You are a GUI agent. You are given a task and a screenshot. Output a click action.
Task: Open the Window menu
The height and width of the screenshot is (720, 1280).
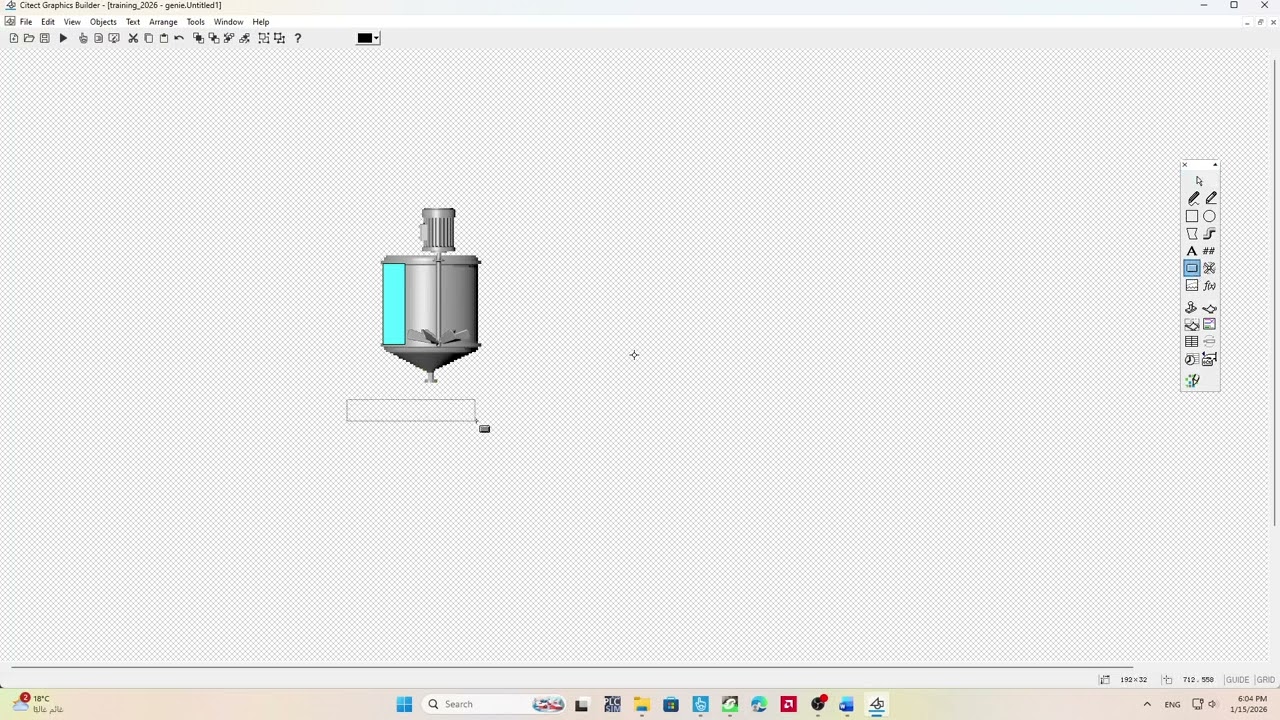click(x=228, y=22)
